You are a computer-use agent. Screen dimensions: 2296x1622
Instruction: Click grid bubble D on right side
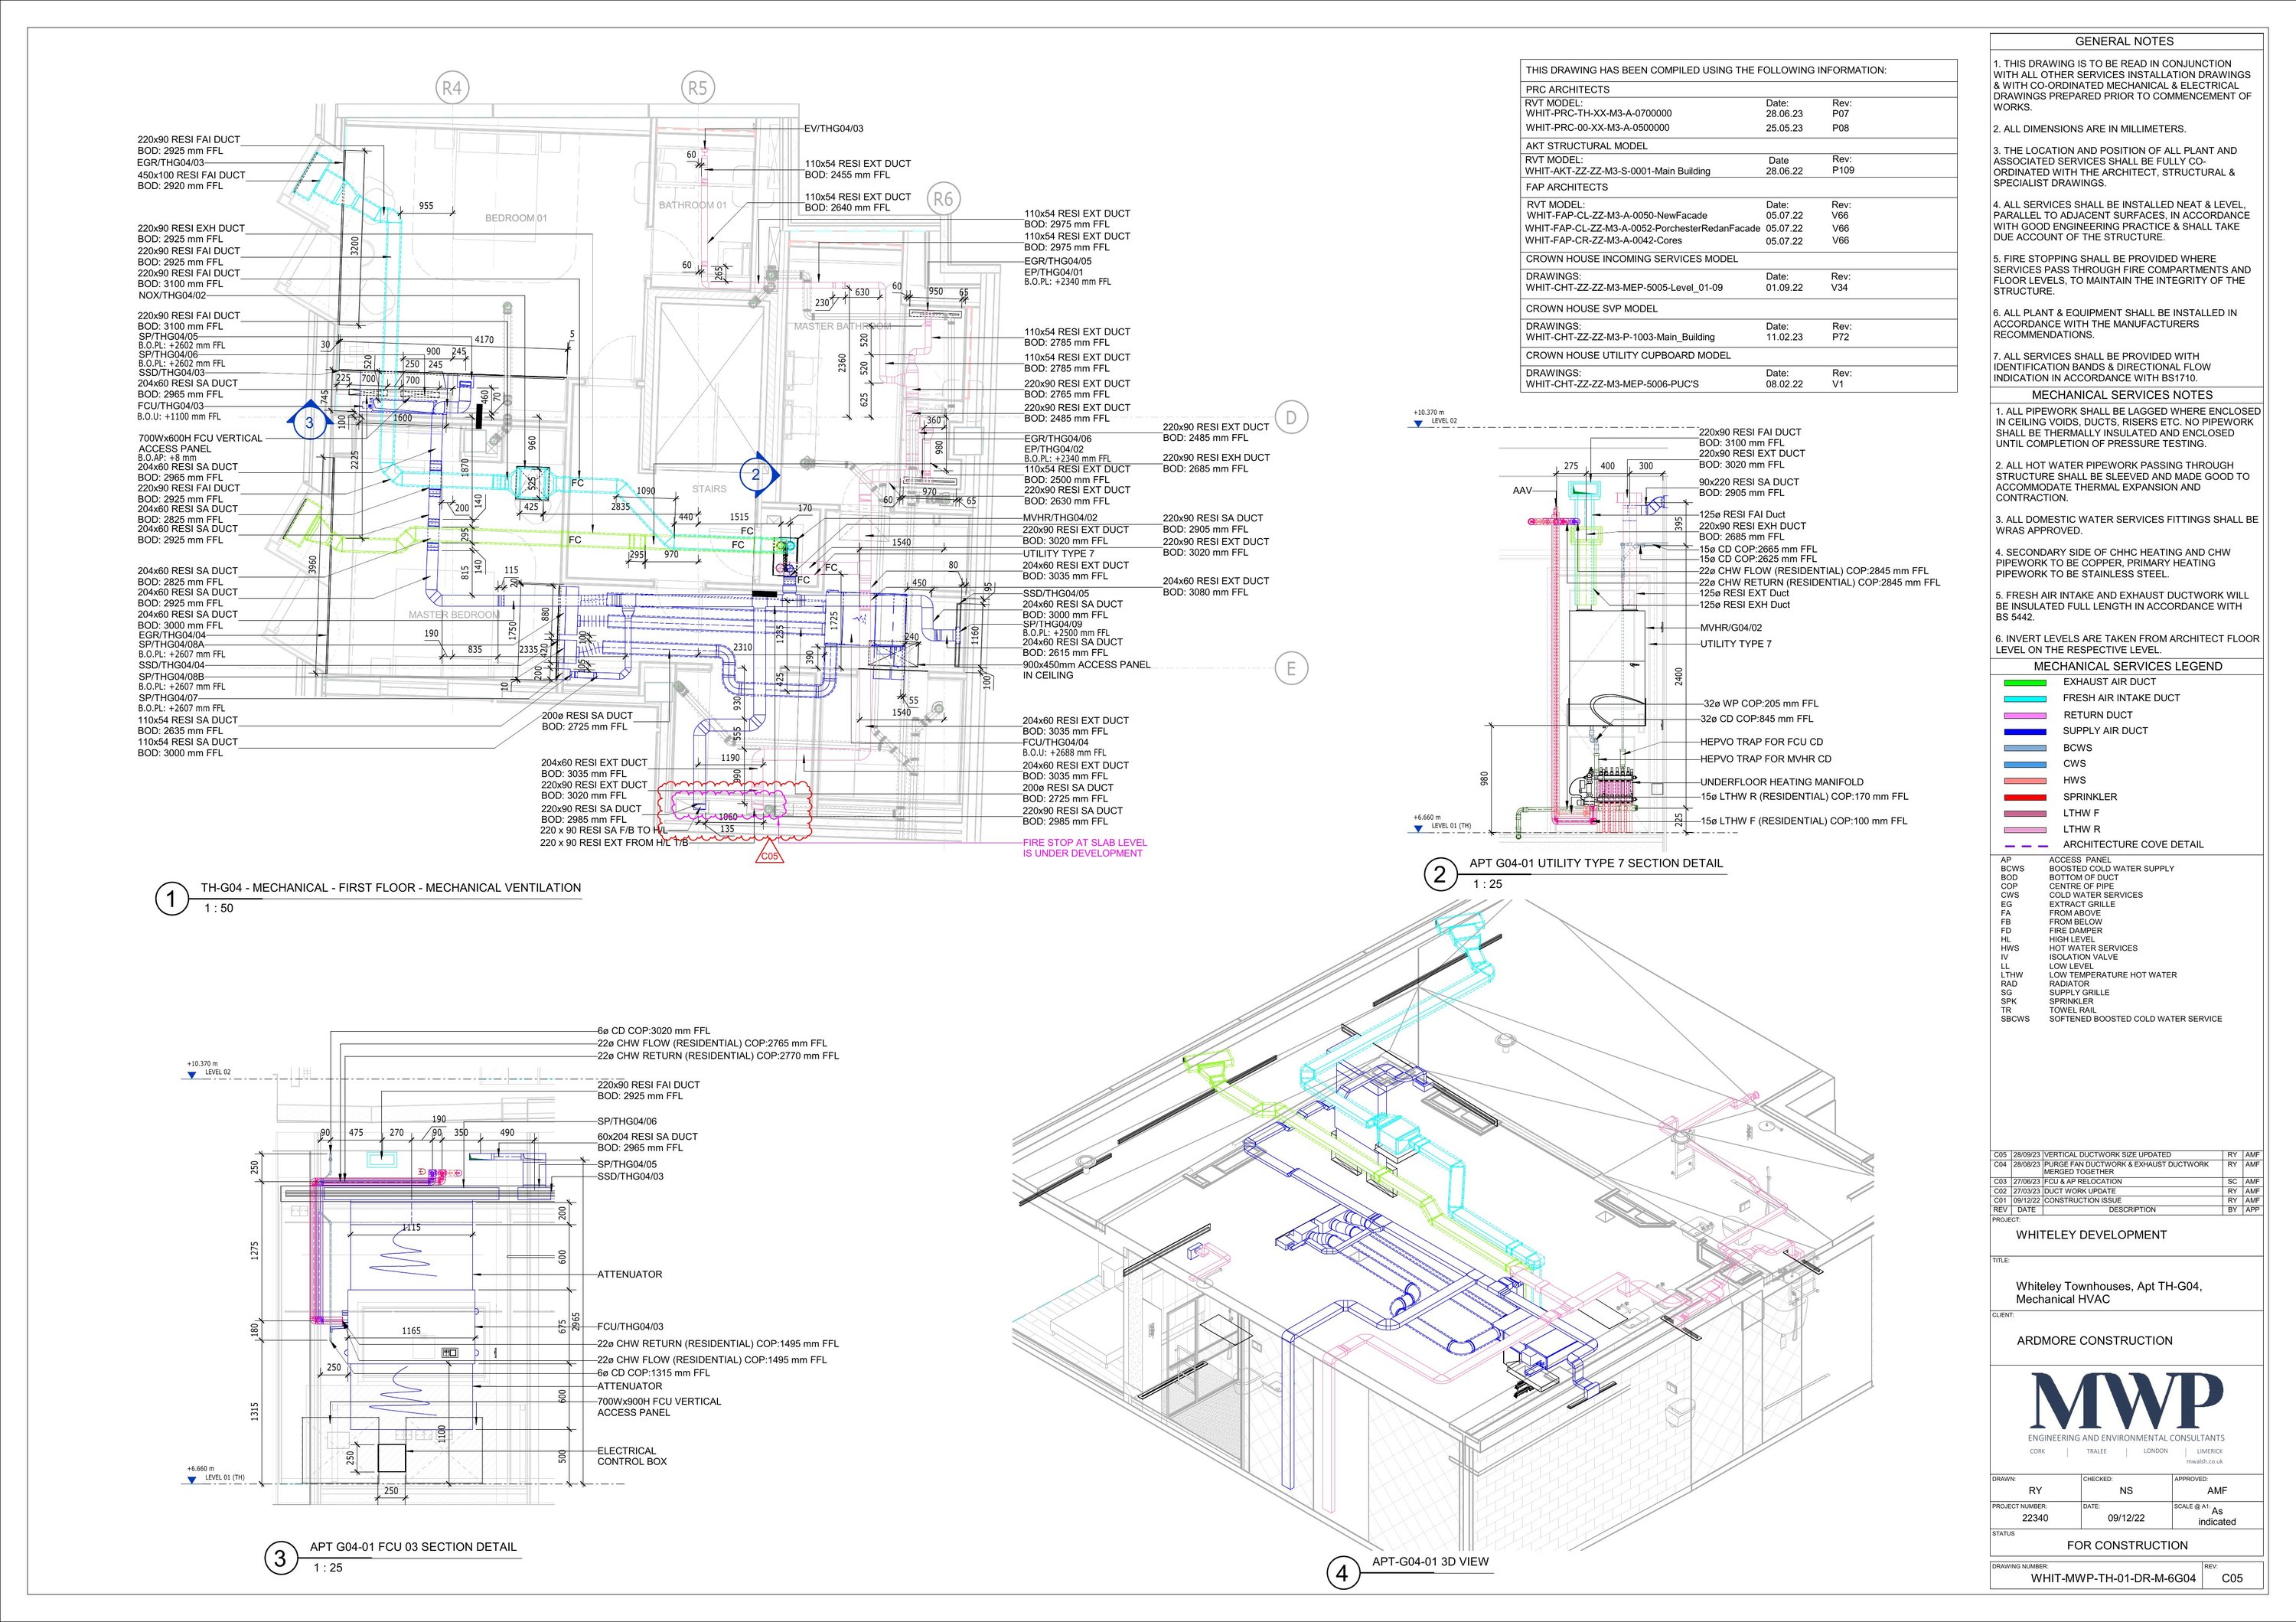pyautogui.click(x=1291, y=418)
